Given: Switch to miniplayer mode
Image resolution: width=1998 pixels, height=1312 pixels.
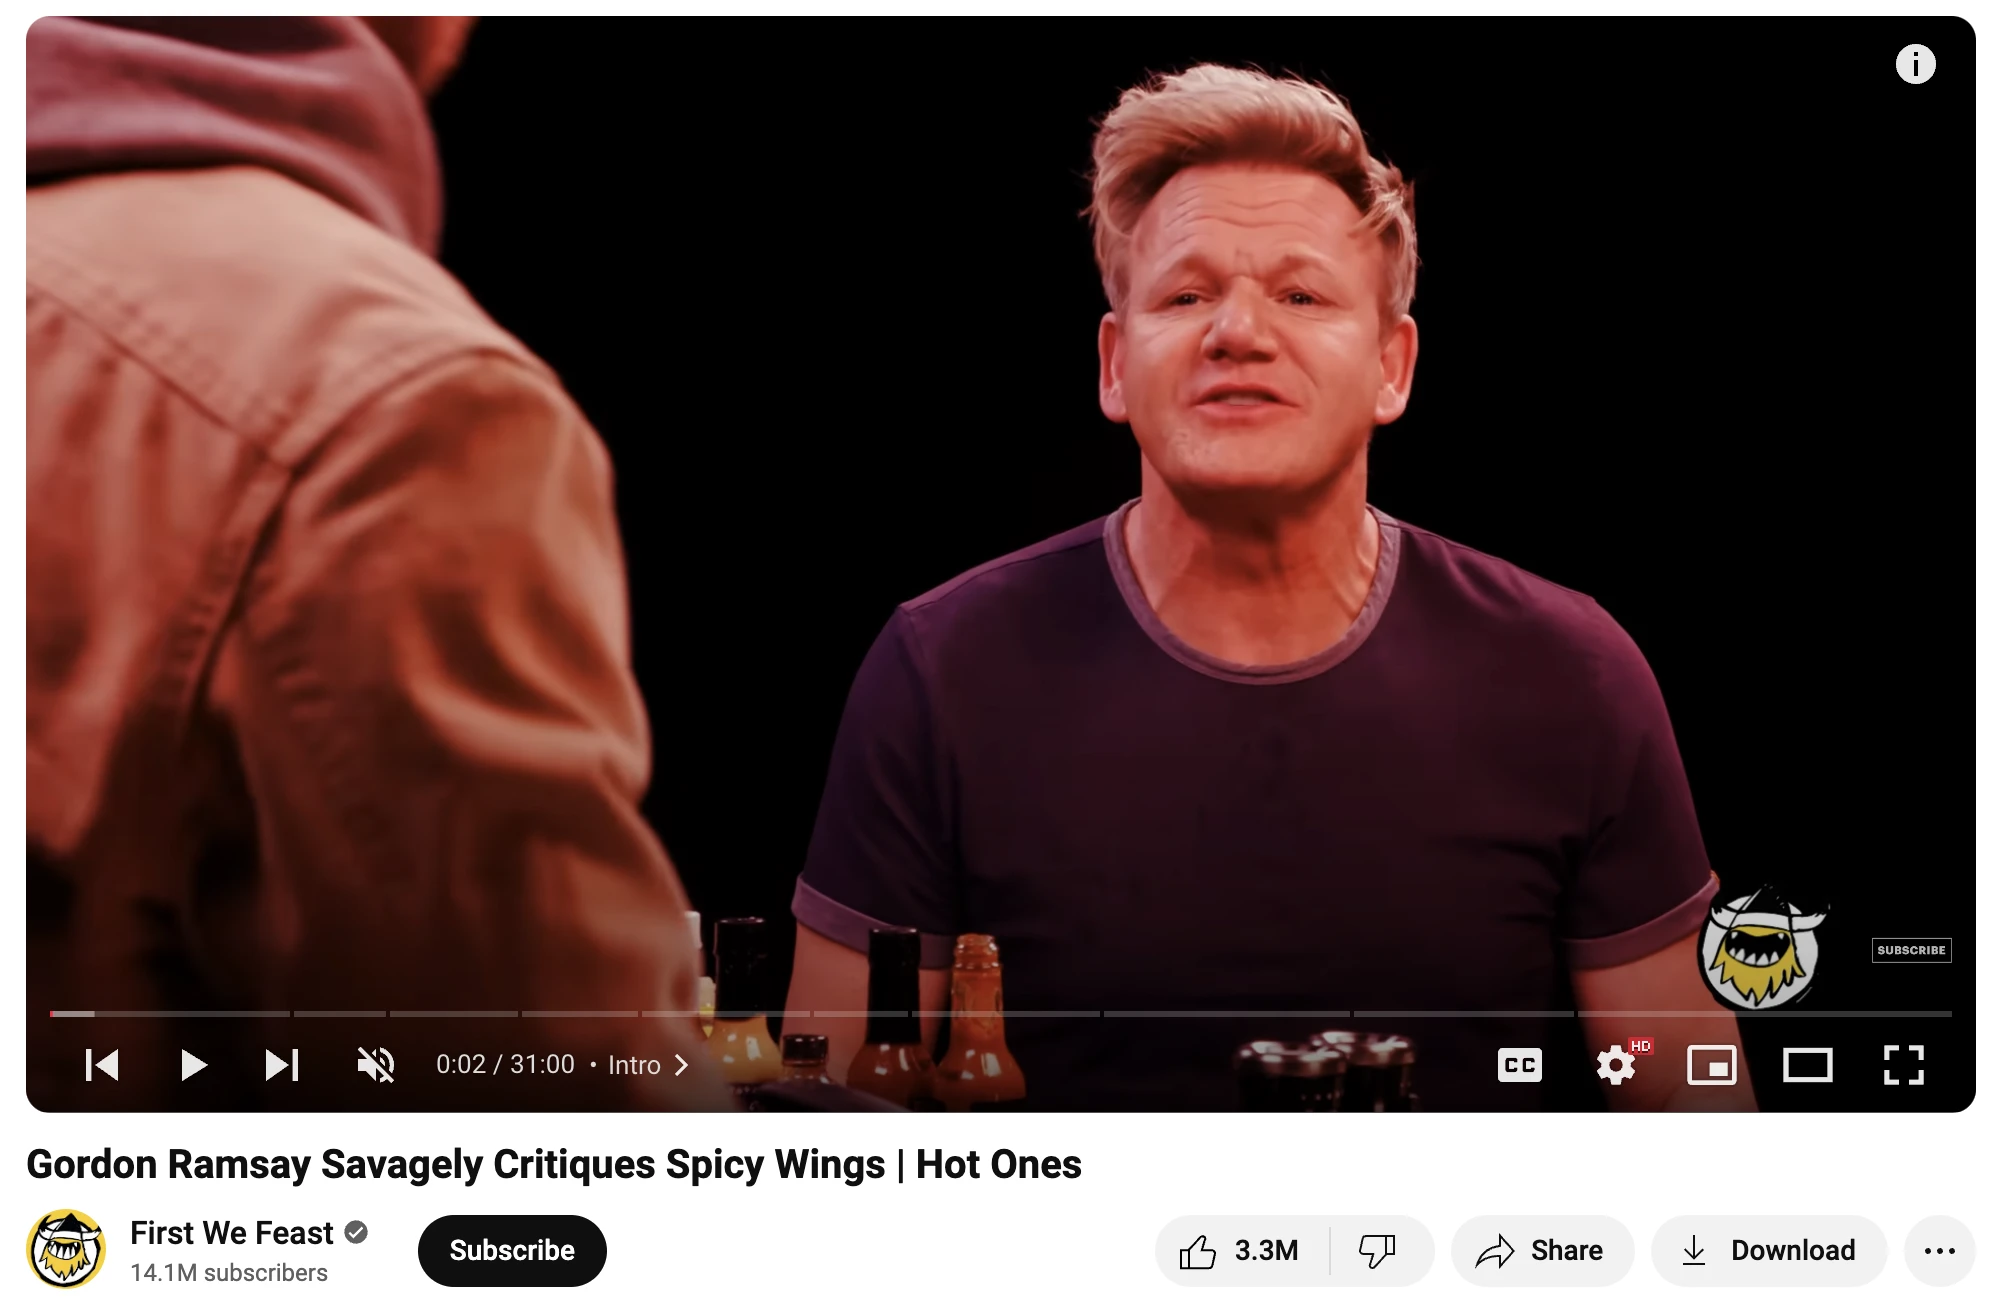Looking at the screenshot, I should 1711,1065.
